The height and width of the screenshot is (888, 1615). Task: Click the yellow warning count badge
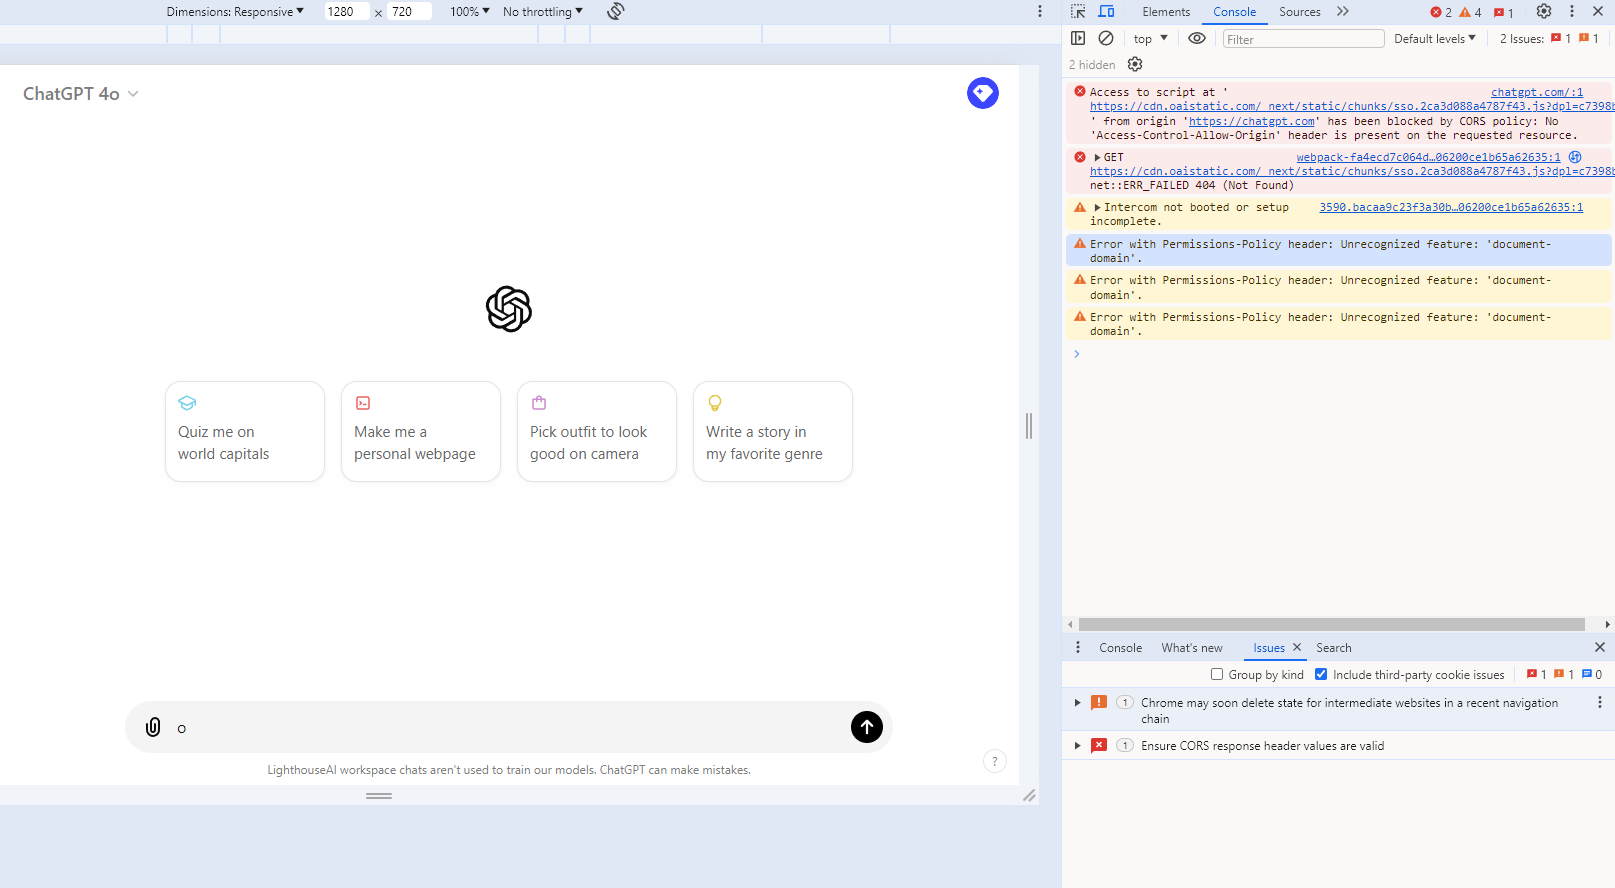pyautogui.click(x=1471, y=12)
